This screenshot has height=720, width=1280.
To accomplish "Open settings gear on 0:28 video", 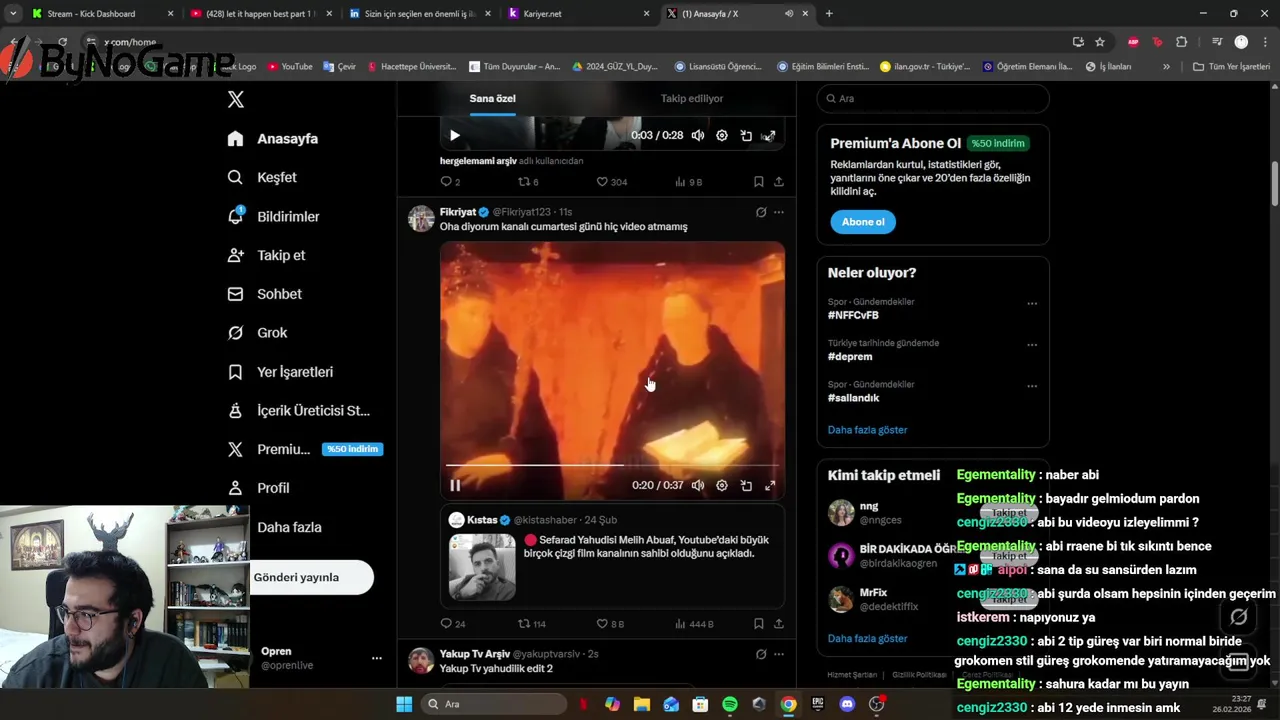I will pyautogui.click(x=722, y=136).
